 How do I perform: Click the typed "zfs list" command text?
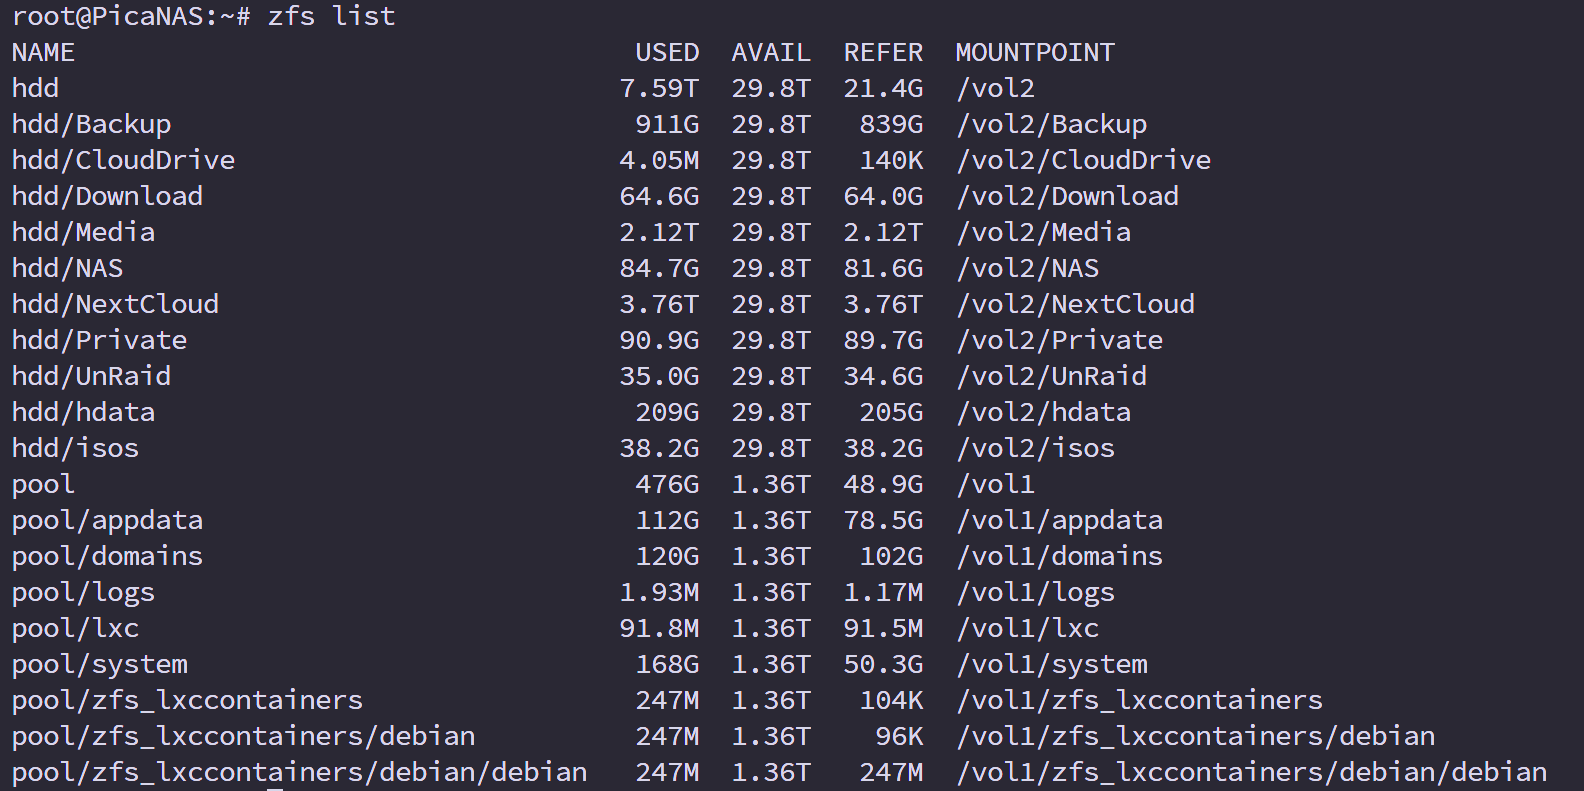(x=331, y=16)
